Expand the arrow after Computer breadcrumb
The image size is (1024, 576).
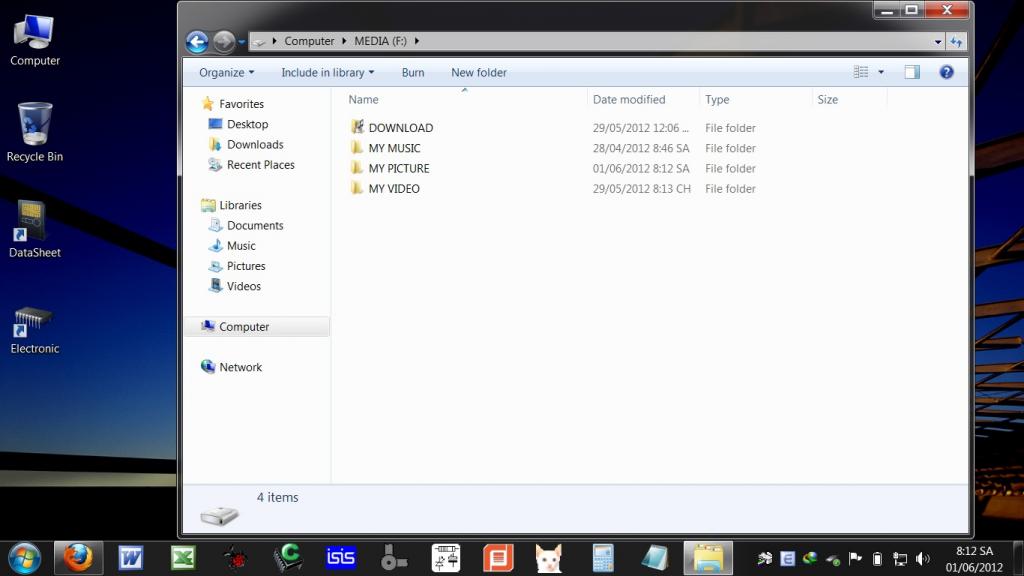(344, 40)
